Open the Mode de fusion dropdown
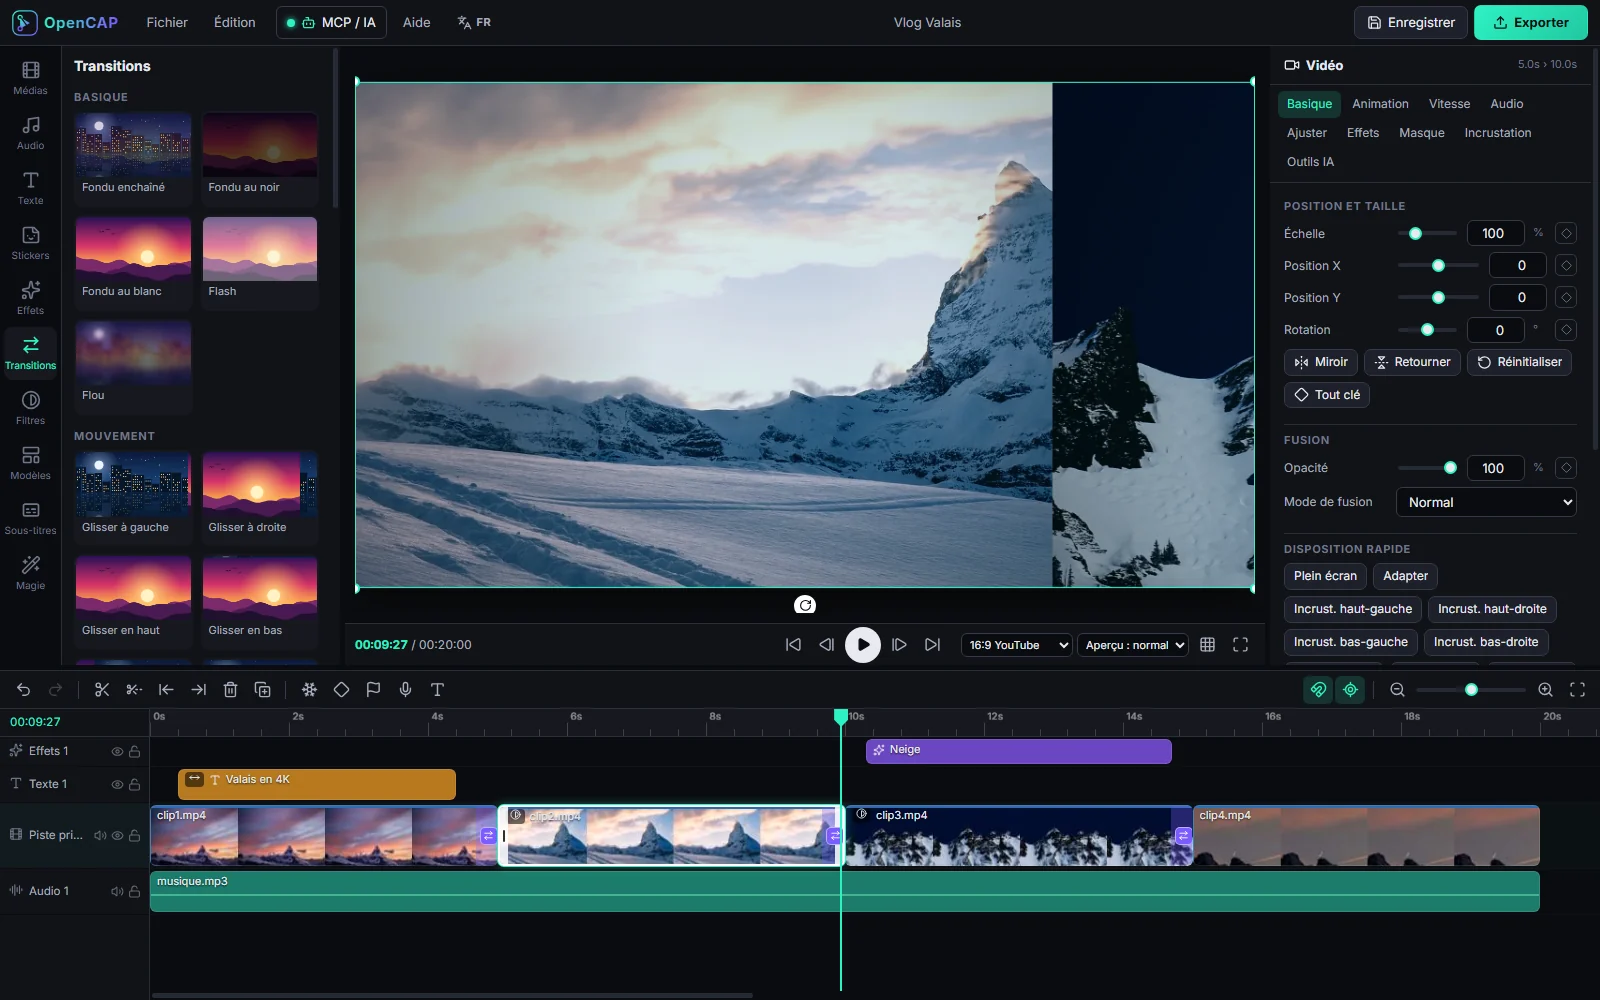1600x1000 pixels. point(1486,502)
